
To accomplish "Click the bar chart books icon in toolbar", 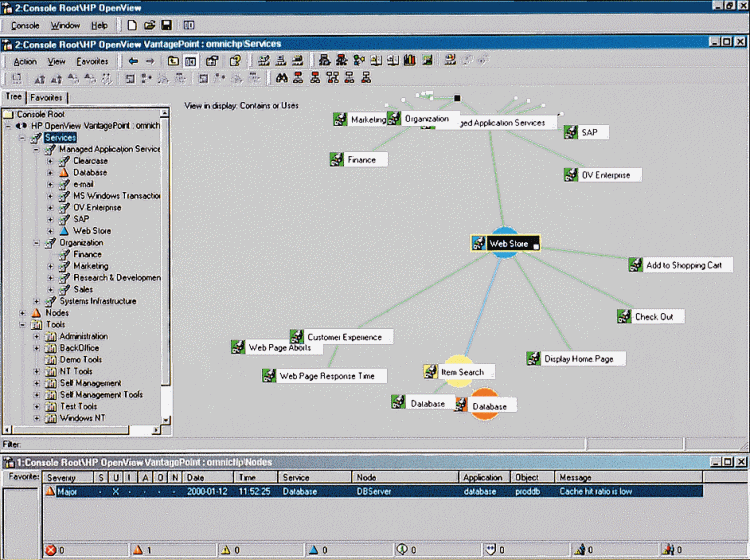I will 409,60.
